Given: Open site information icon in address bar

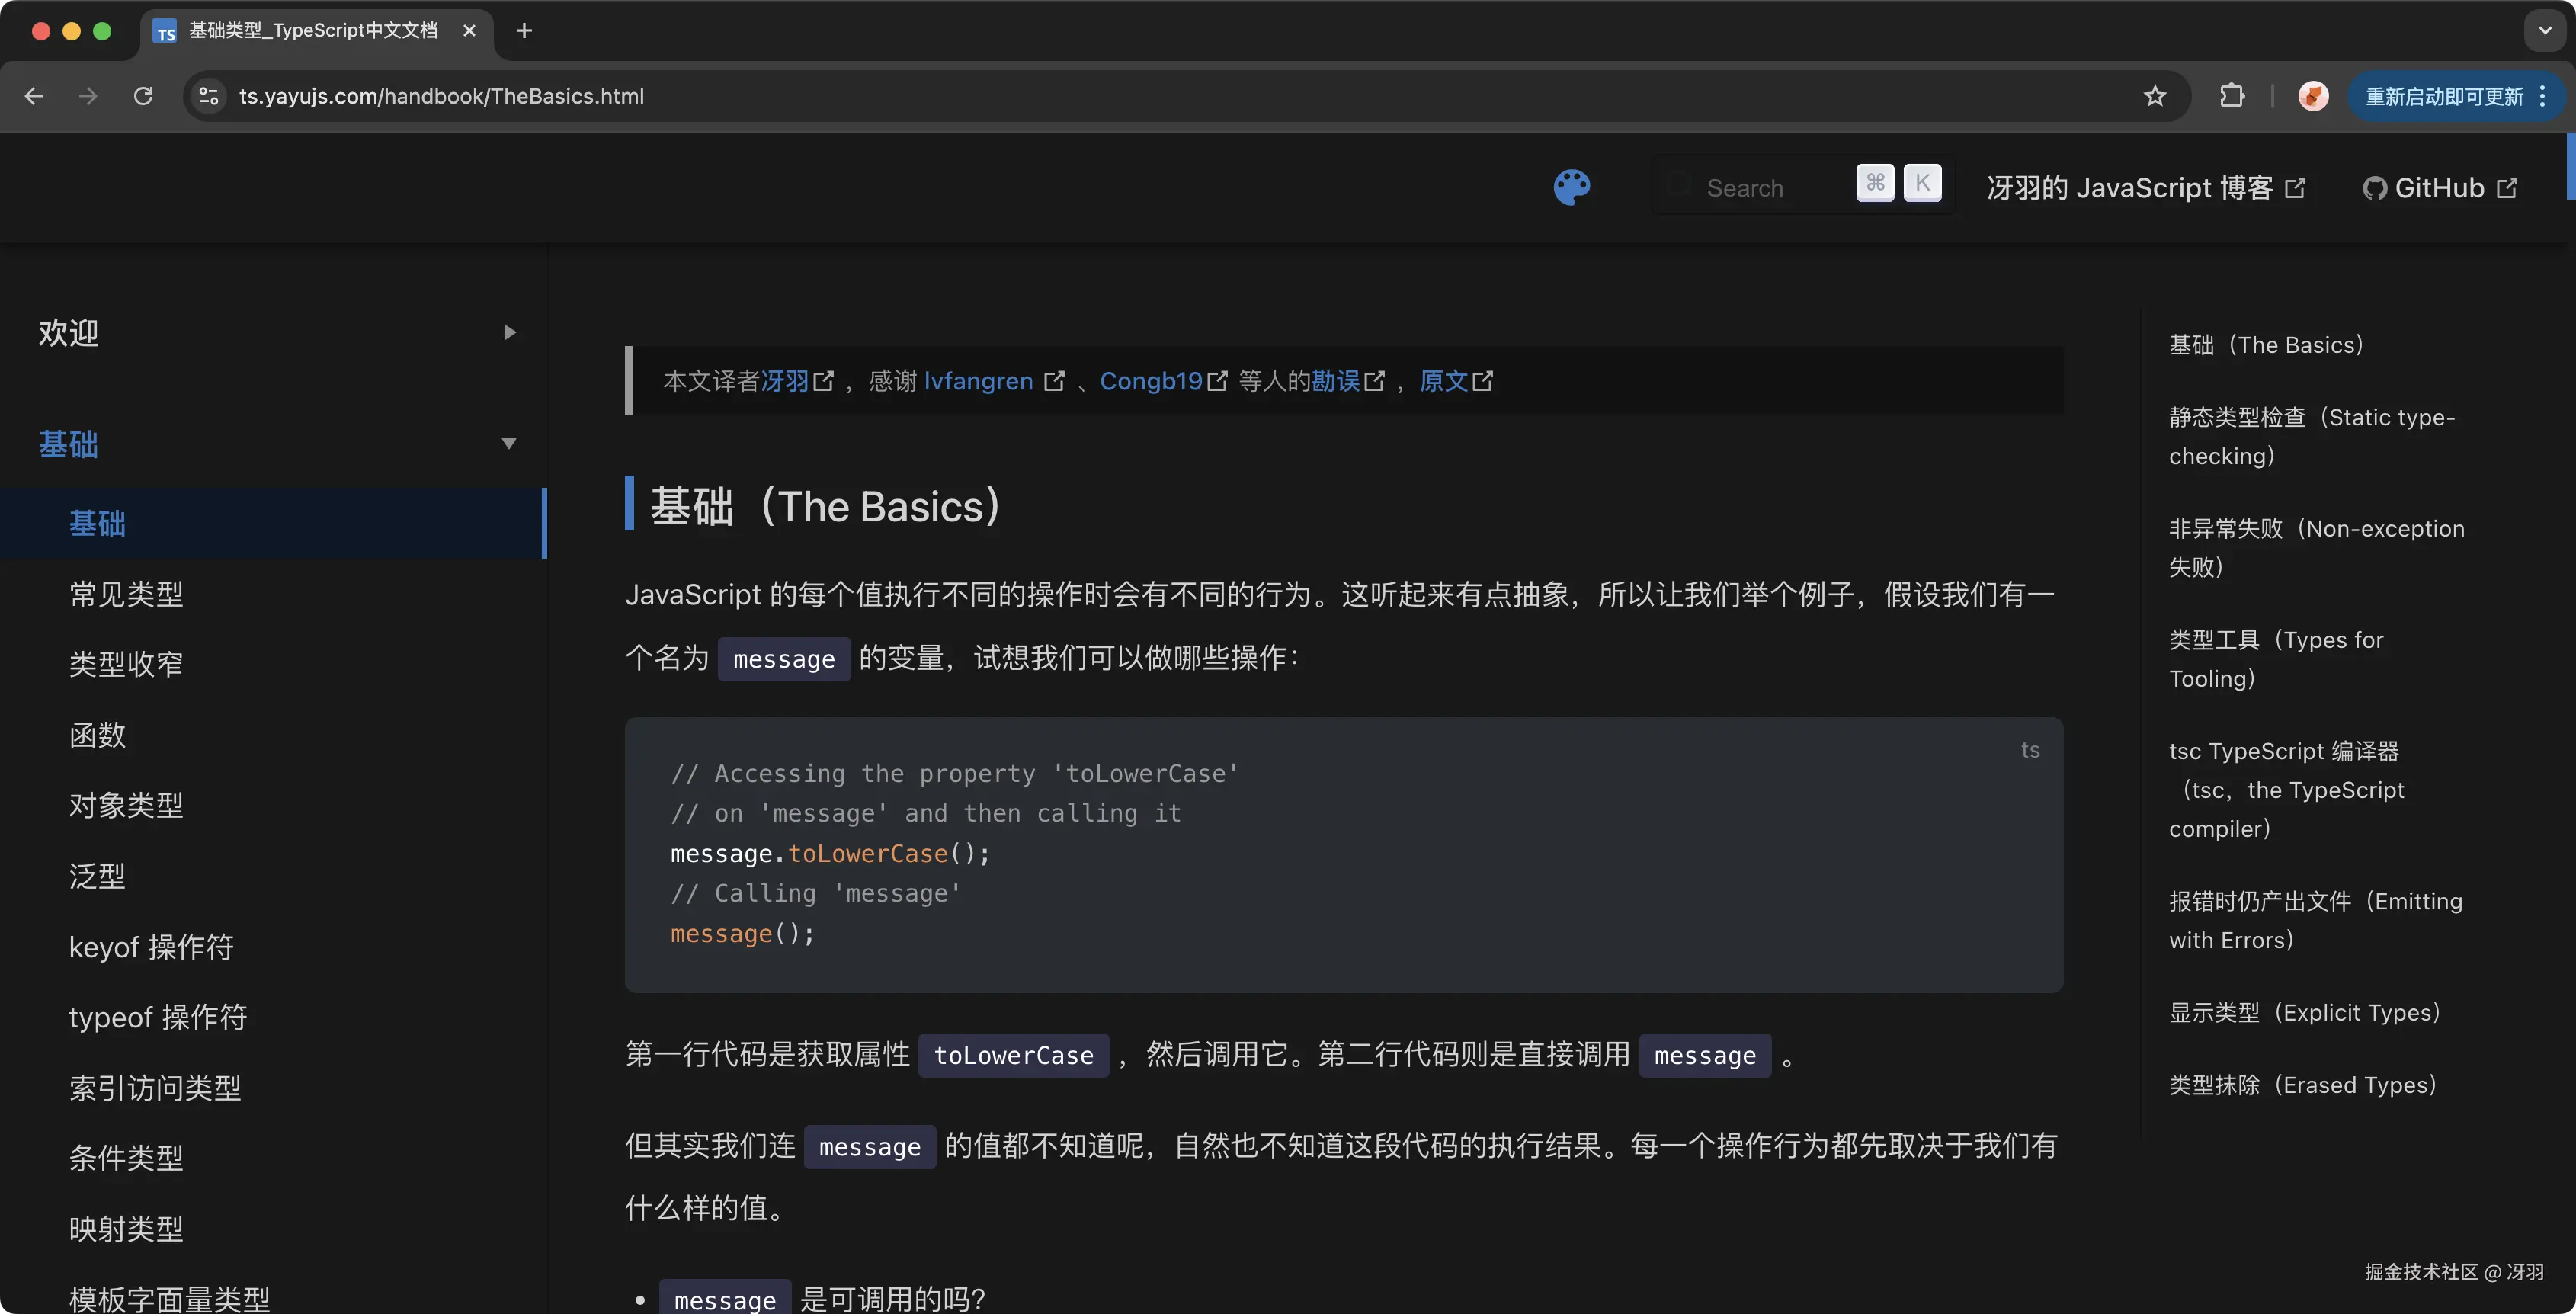Looking at the screenshot, I should (x=208, y=96).
